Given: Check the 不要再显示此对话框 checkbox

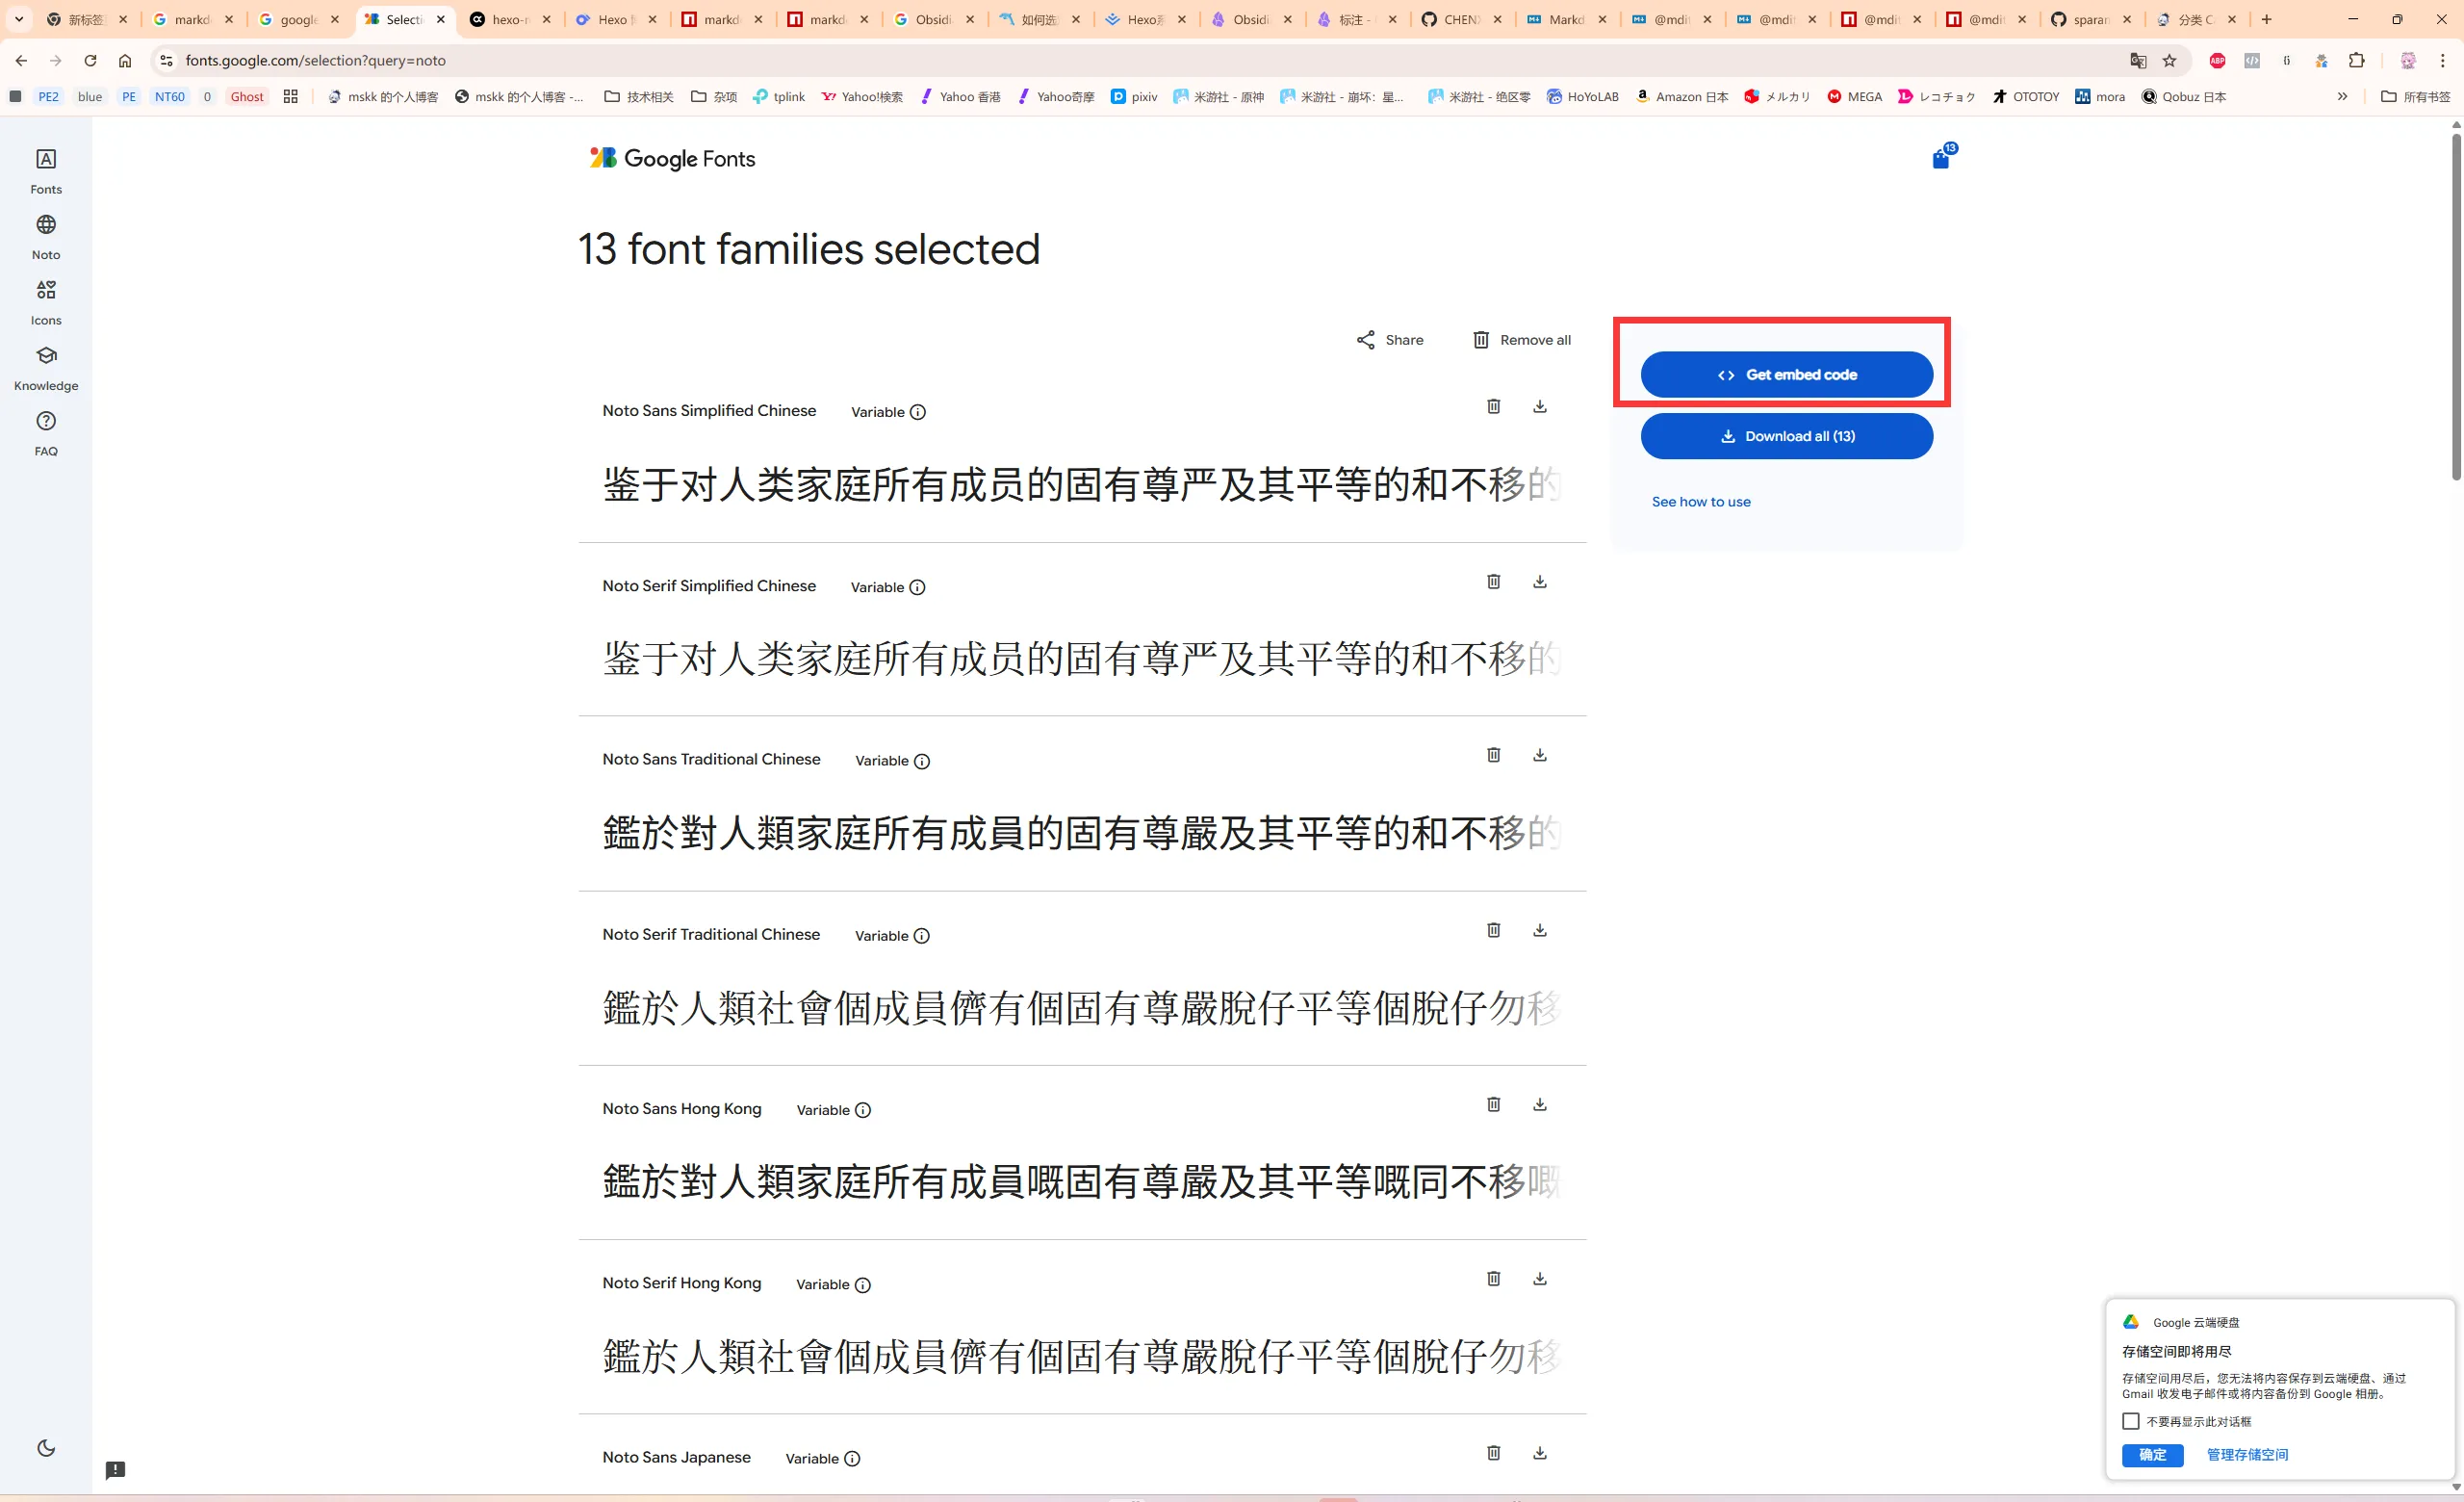Looking at the screenshot, I should [x=2131, y=1421].
